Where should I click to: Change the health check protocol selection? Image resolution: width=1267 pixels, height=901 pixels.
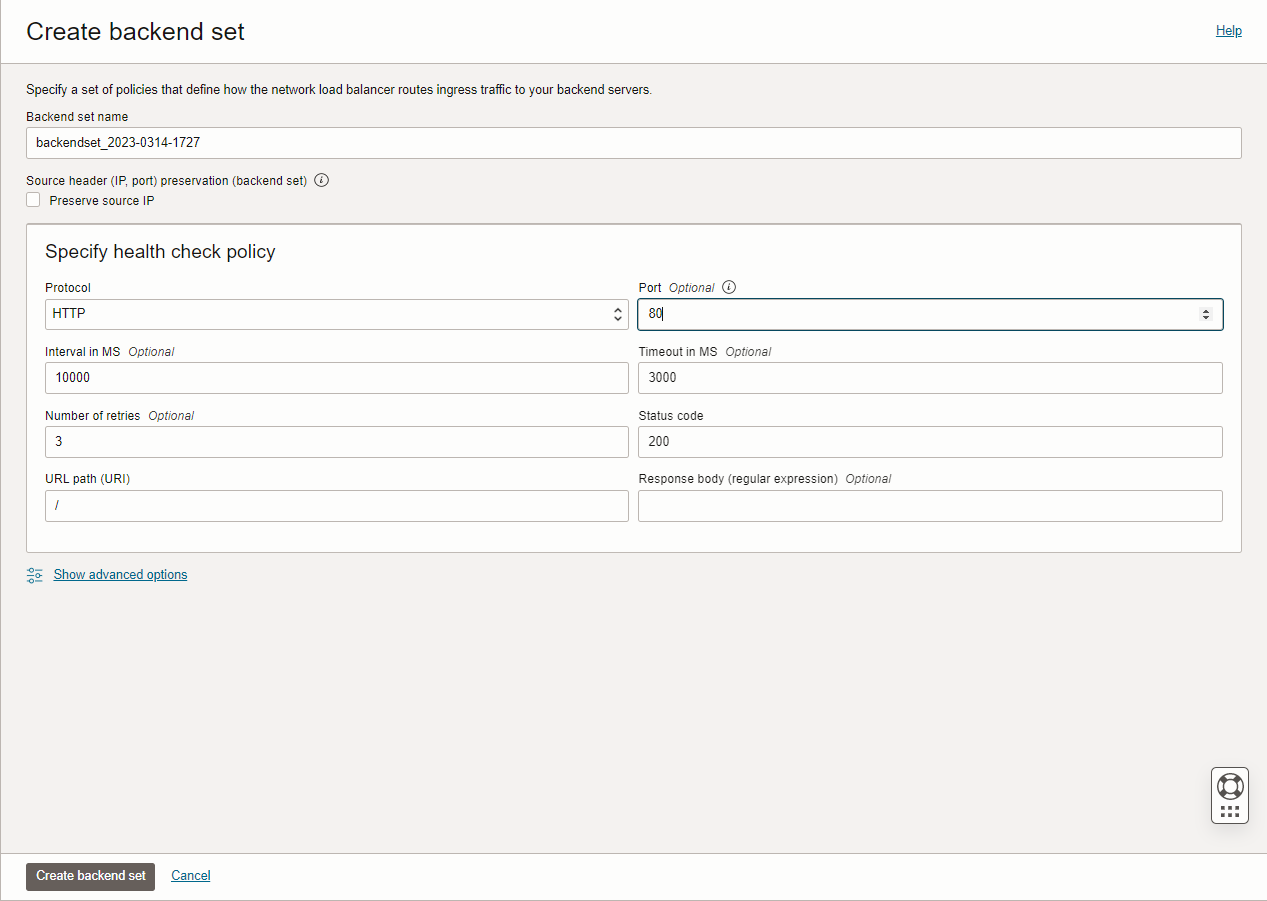(x=337, y=314)
